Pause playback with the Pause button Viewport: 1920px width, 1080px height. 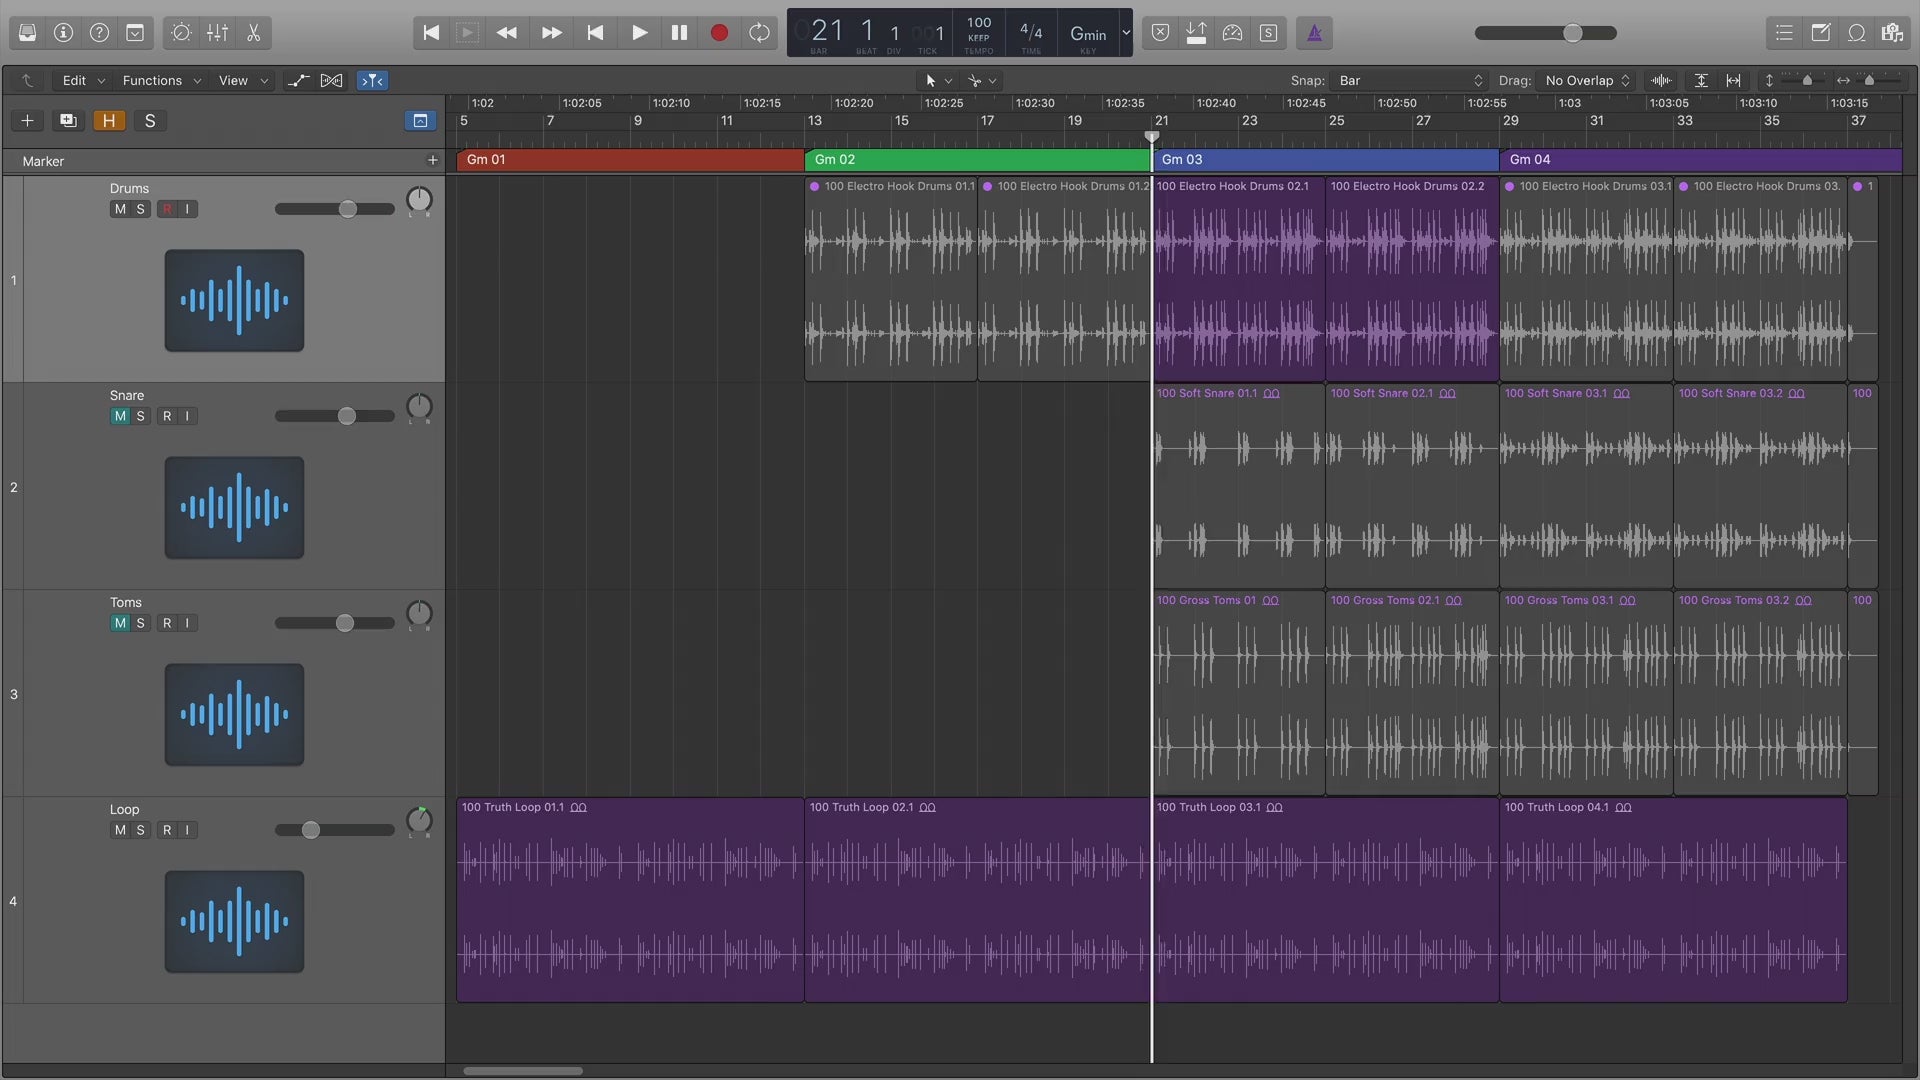coord(679,33)
